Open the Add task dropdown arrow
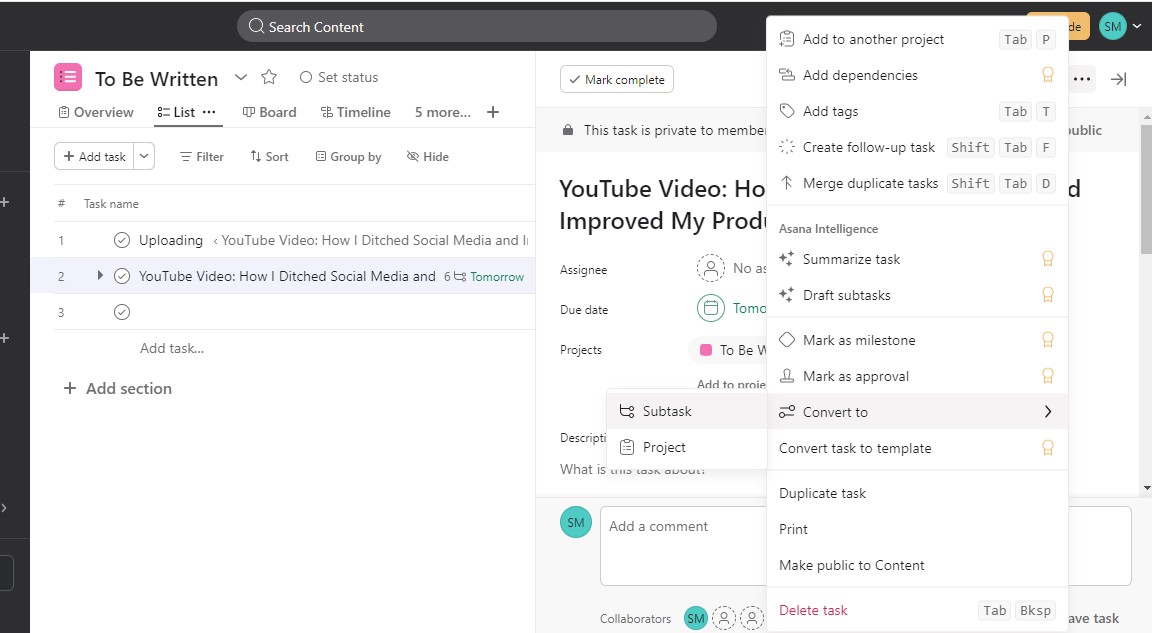 pyautogui.click(x=144, y=156)
